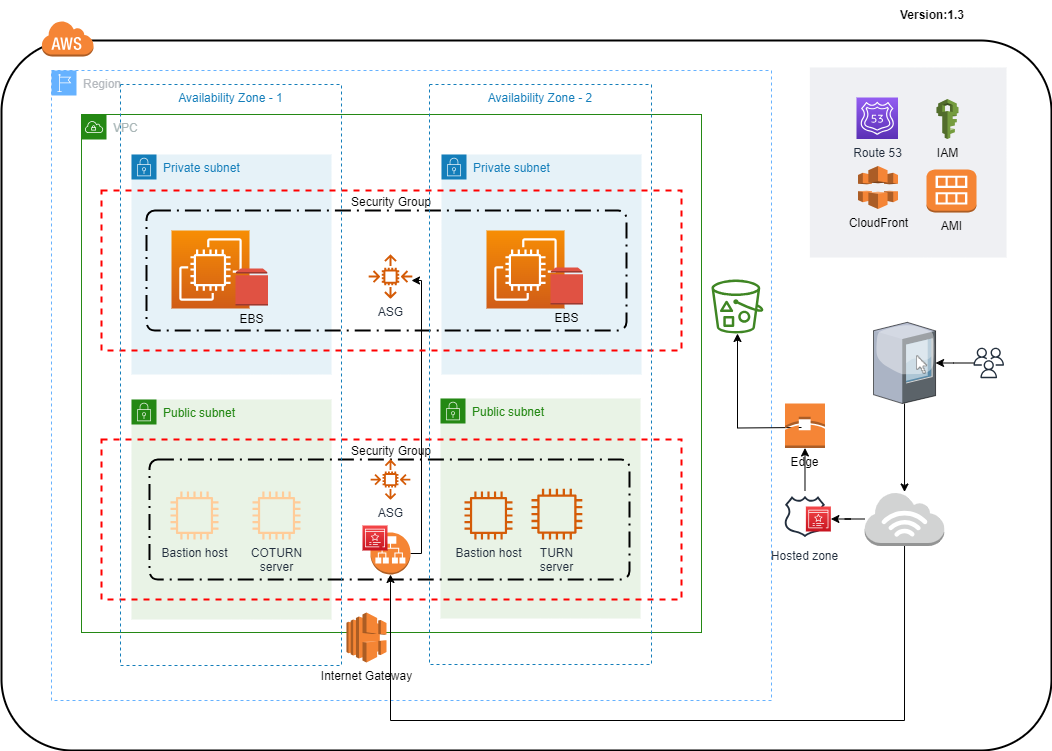The width and height of the screenshot is (1052, 751).
Task: Select the Region flag icon
Action: [x=64, y=83]
